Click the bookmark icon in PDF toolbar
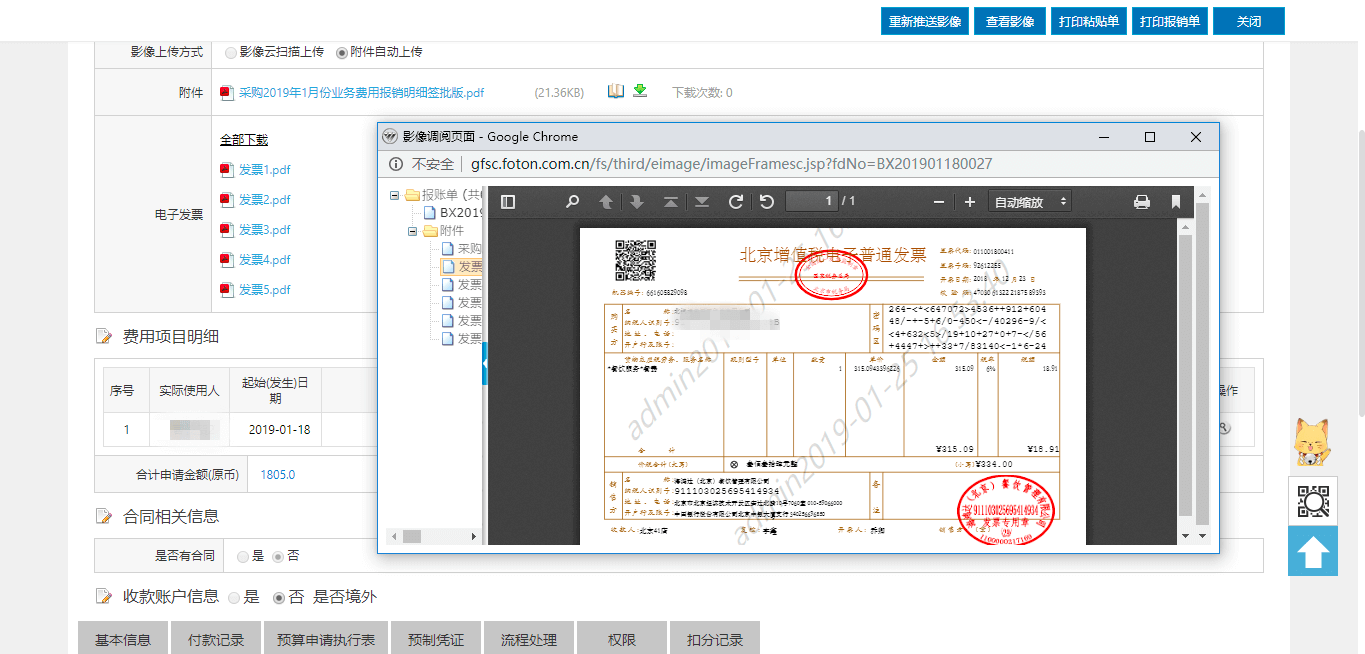The image size is (1365, 654). (1176, 202)
